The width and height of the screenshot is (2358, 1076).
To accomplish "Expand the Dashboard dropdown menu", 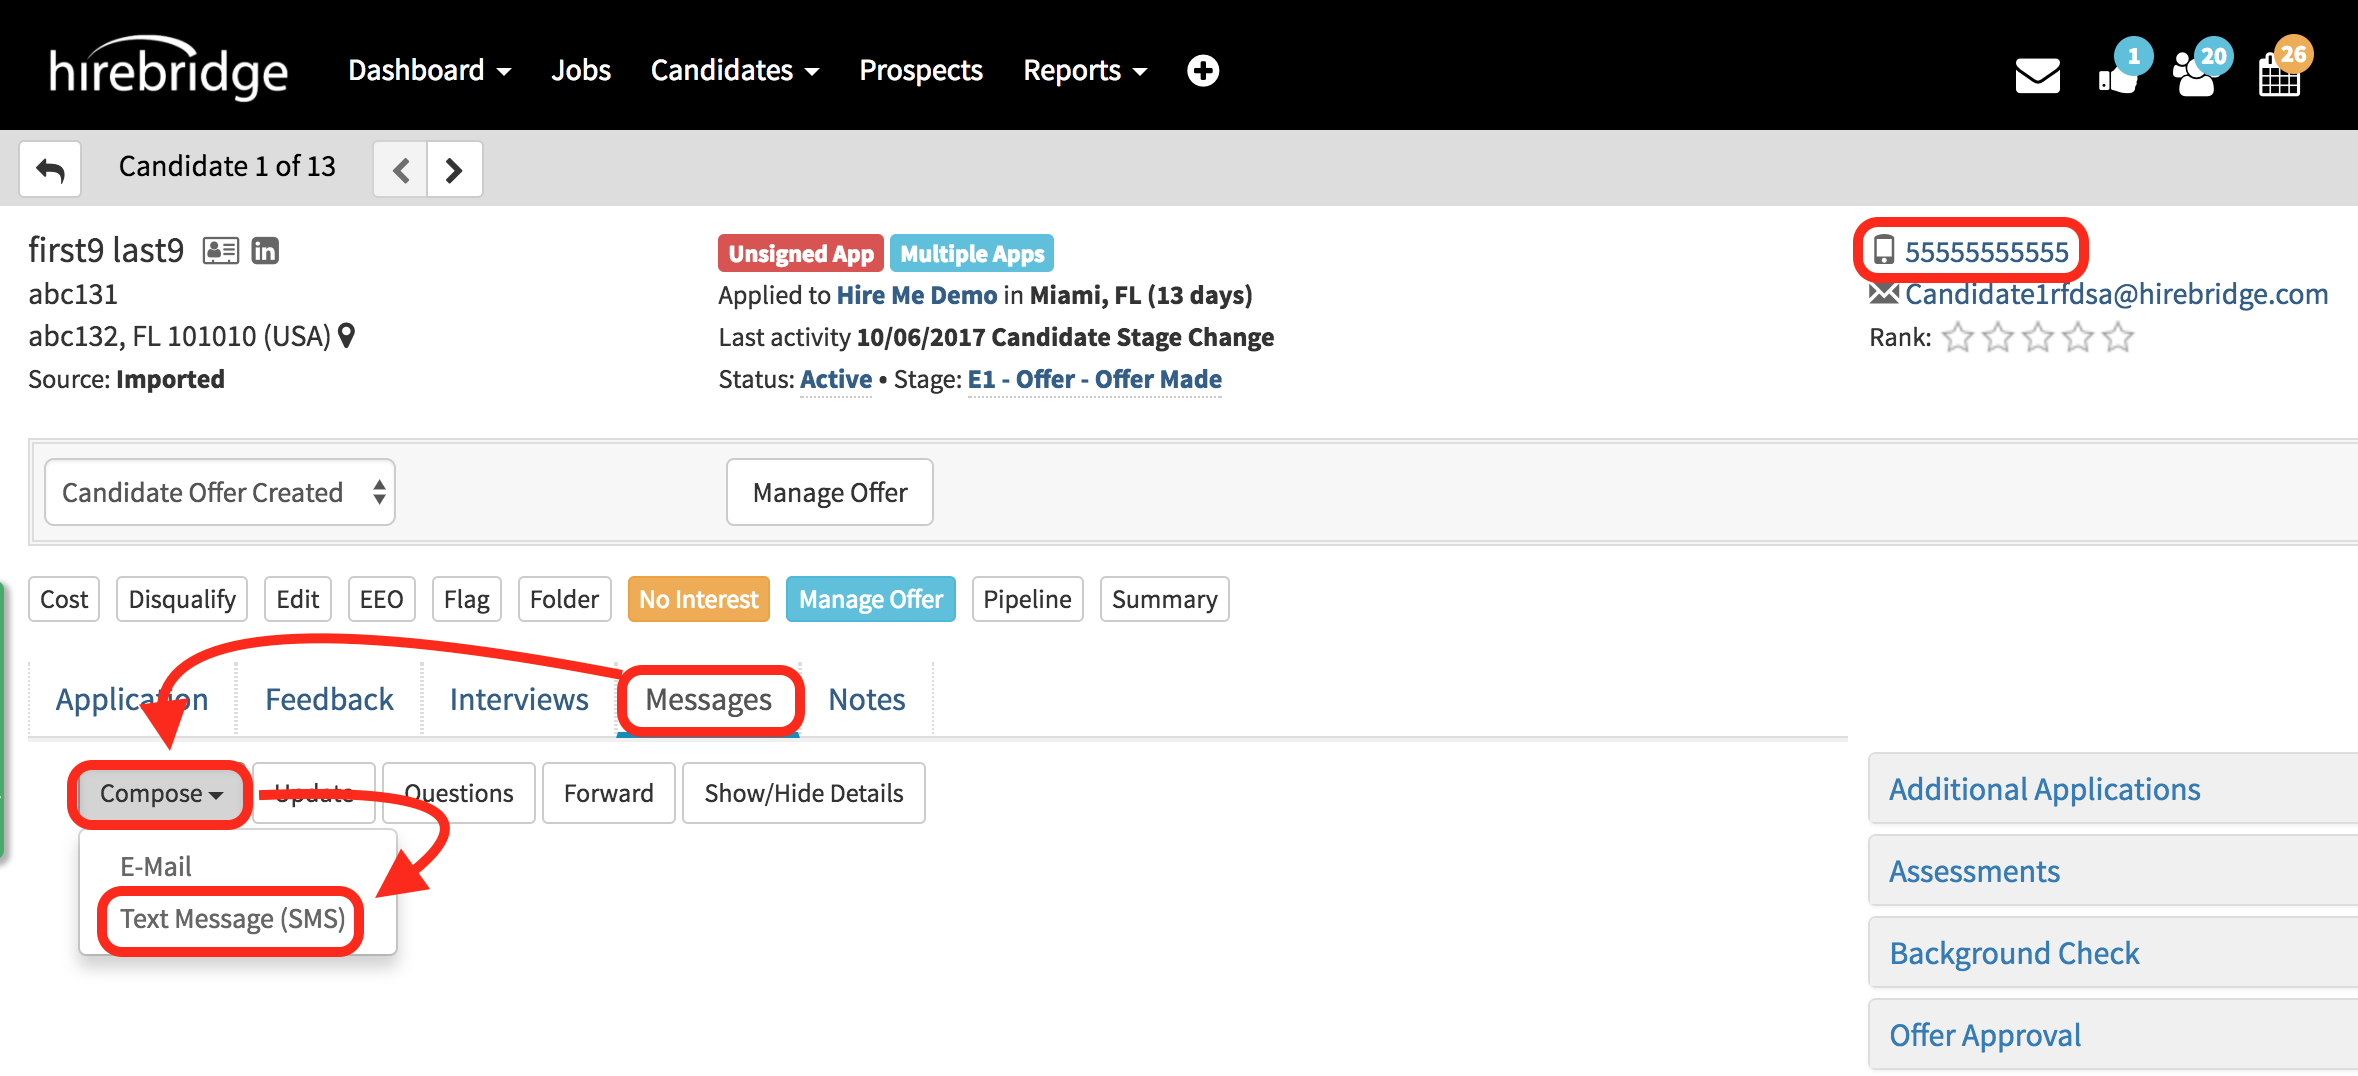I will coord(429,71).
